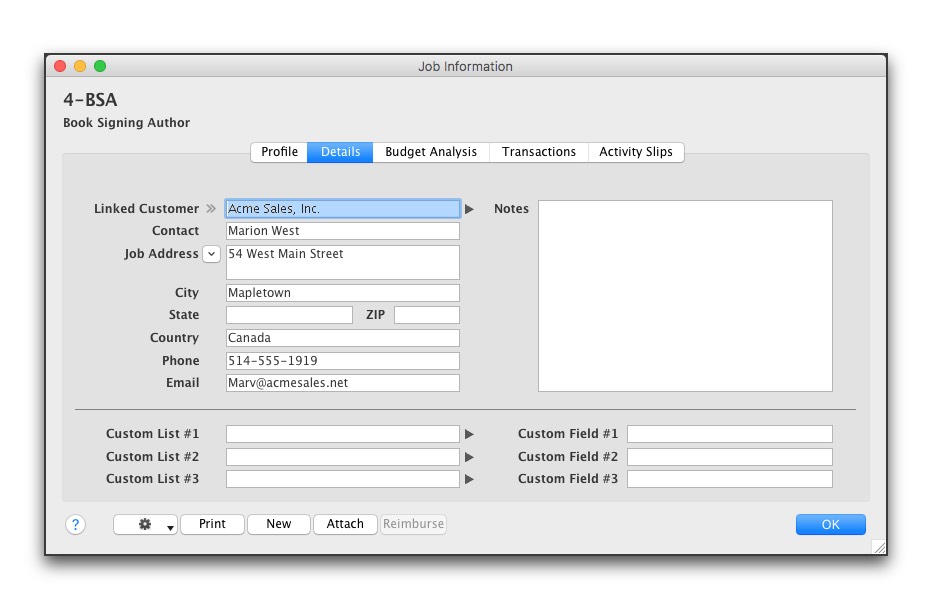
Task: Click the Email field
Action: point(343,383)
